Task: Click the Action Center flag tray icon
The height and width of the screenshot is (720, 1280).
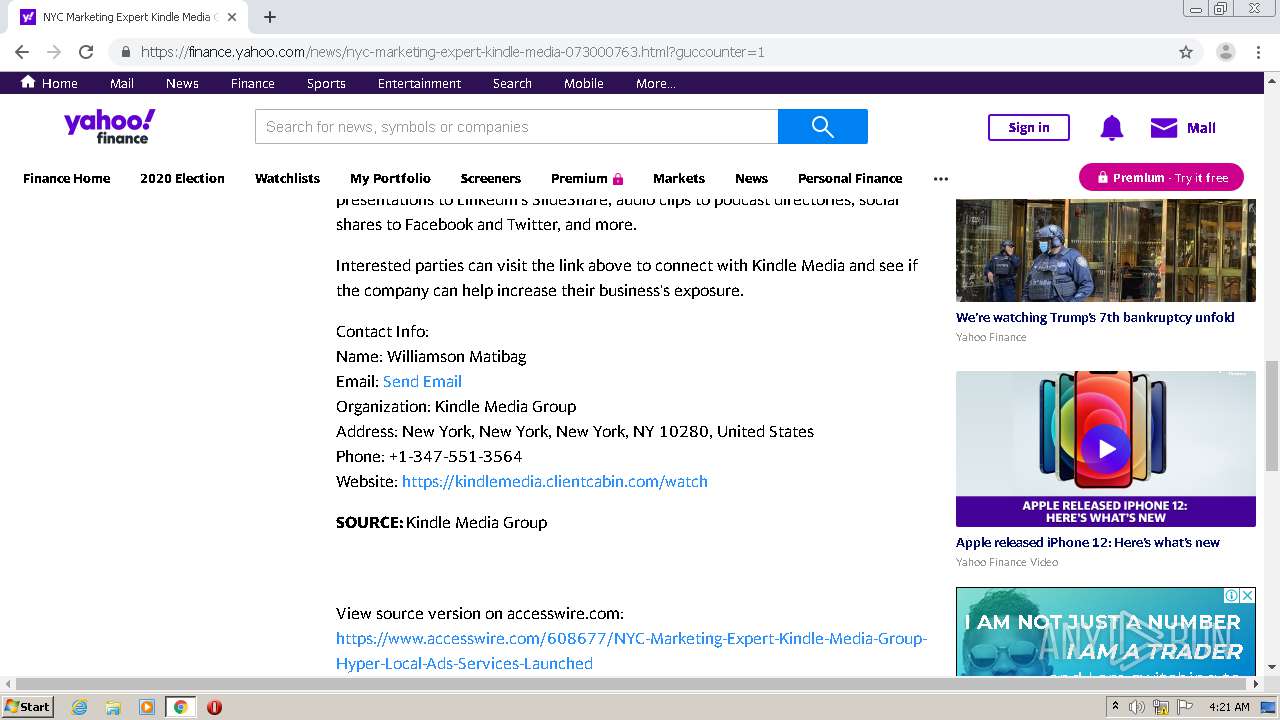Action: tap(1185, 707)
